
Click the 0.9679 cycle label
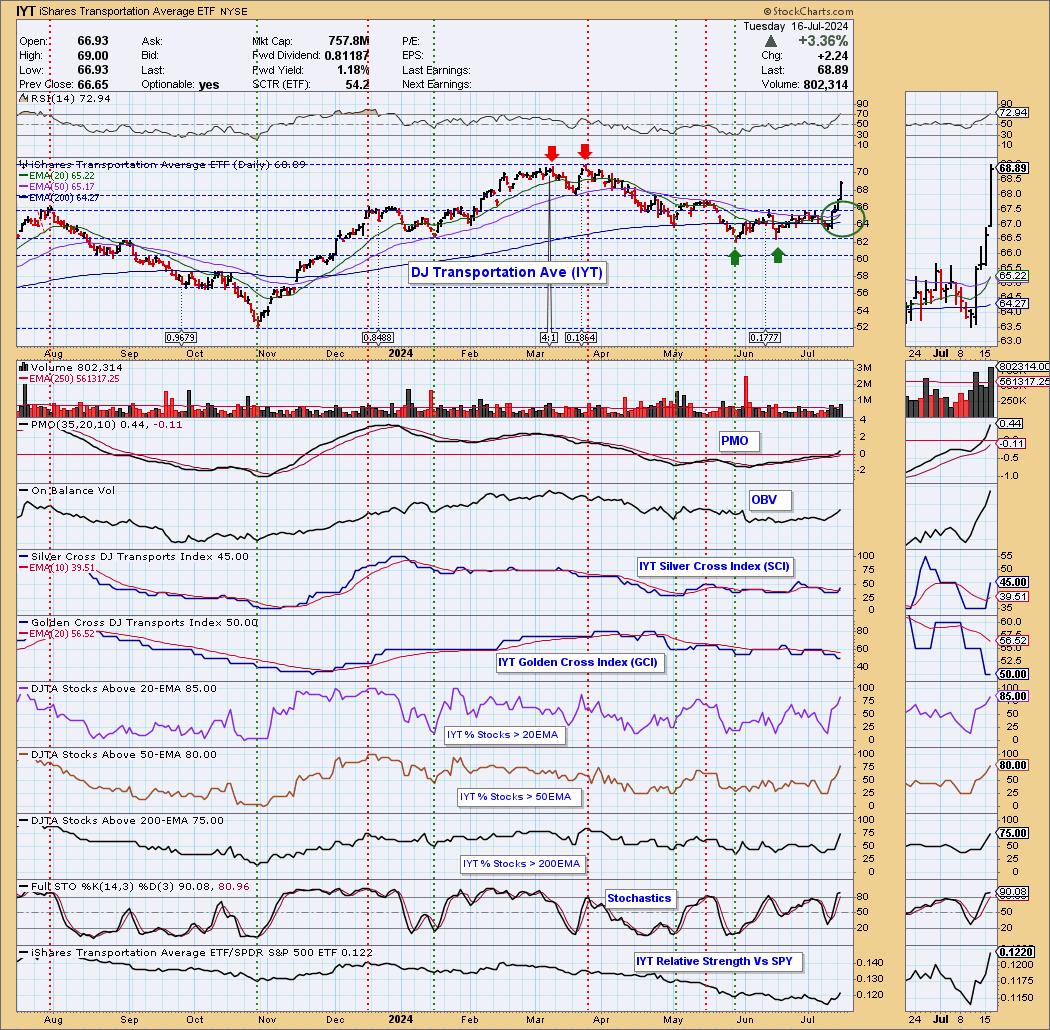coord(181,338)
